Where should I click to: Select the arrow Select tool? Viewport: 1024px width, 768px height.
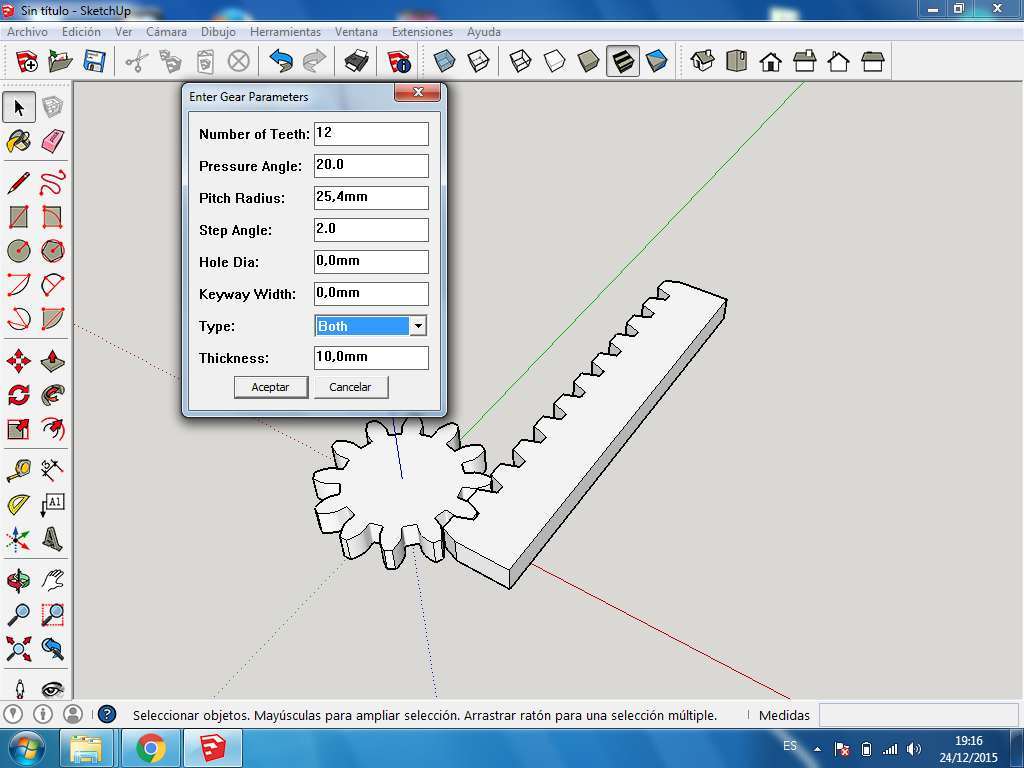19,107
